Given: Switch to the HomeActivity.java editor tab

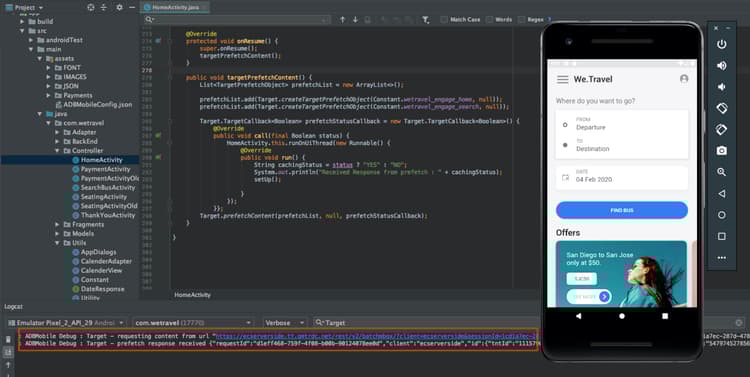Looking at the screenshot, I should point(176,7).
